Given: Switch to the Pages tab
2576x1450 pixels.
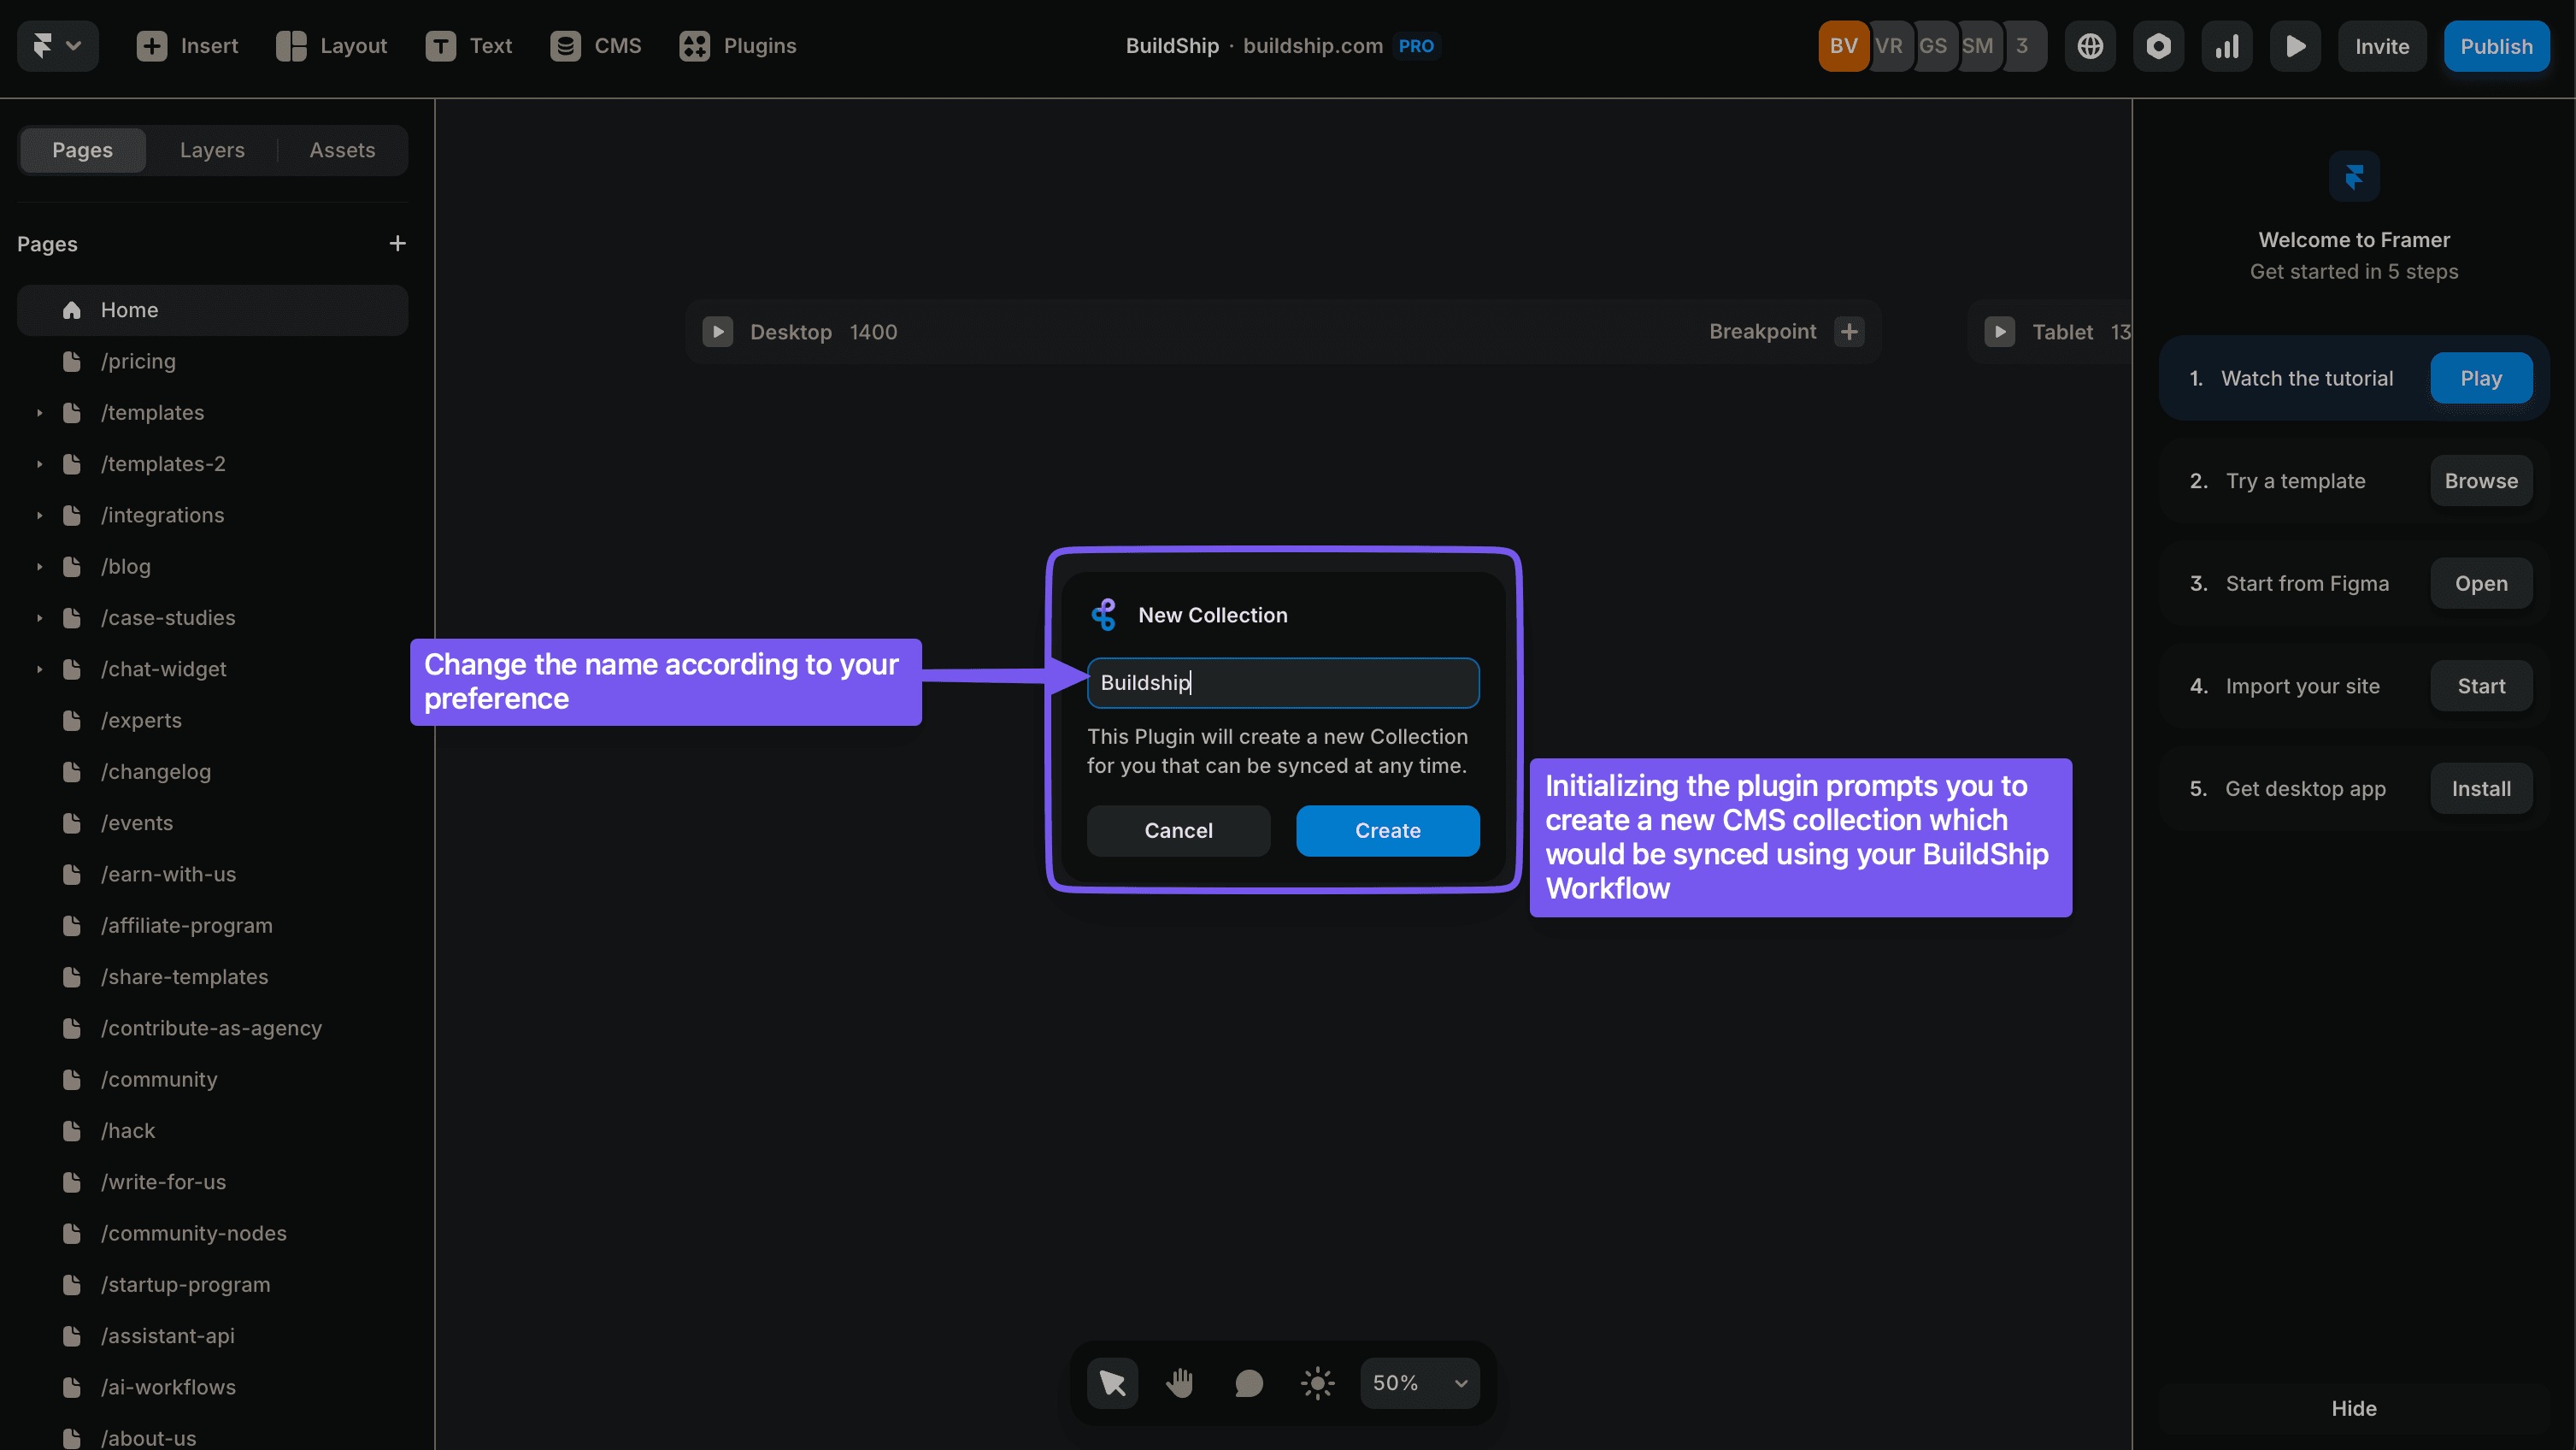Looking at the screenshot, I should click(83, 150).
